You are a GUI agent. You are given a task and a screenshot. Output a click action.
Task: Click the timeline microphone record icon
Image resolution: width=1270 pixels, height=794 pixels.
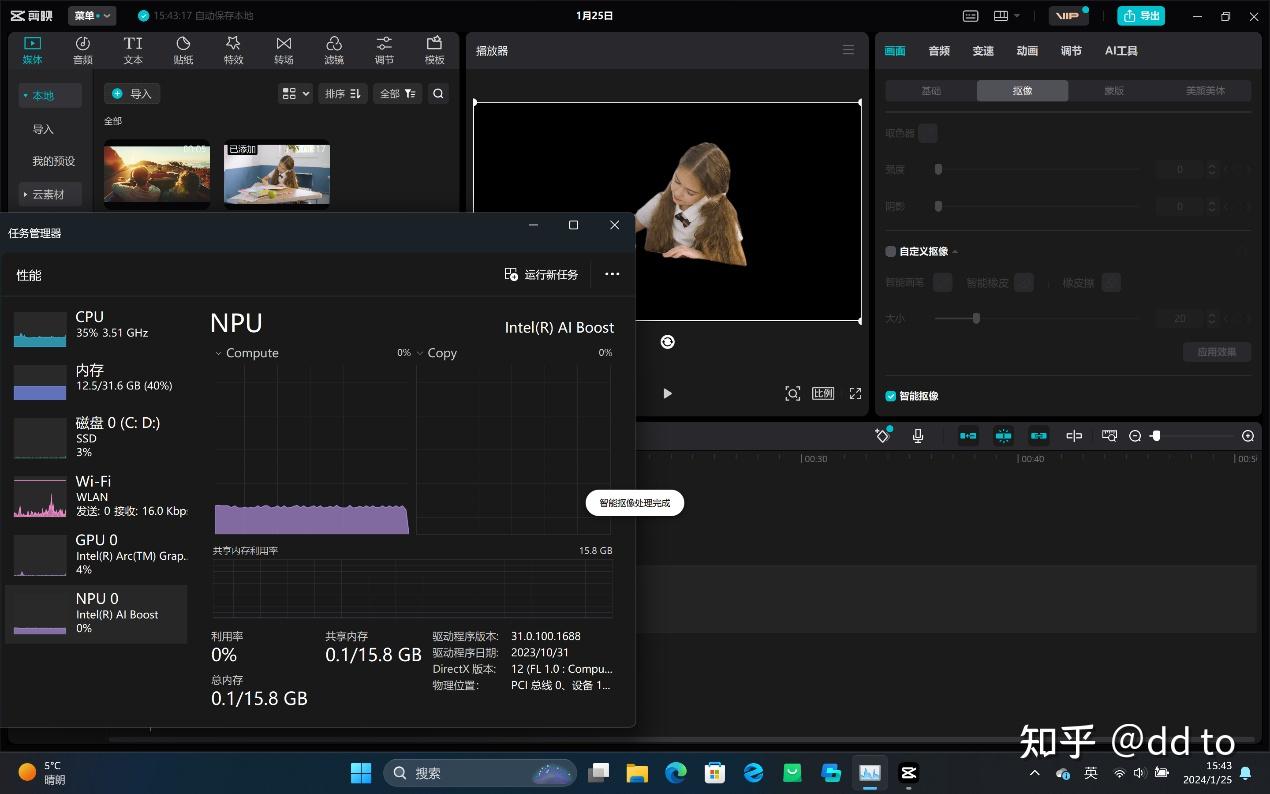pyautogui.click(x=917, y=436)
